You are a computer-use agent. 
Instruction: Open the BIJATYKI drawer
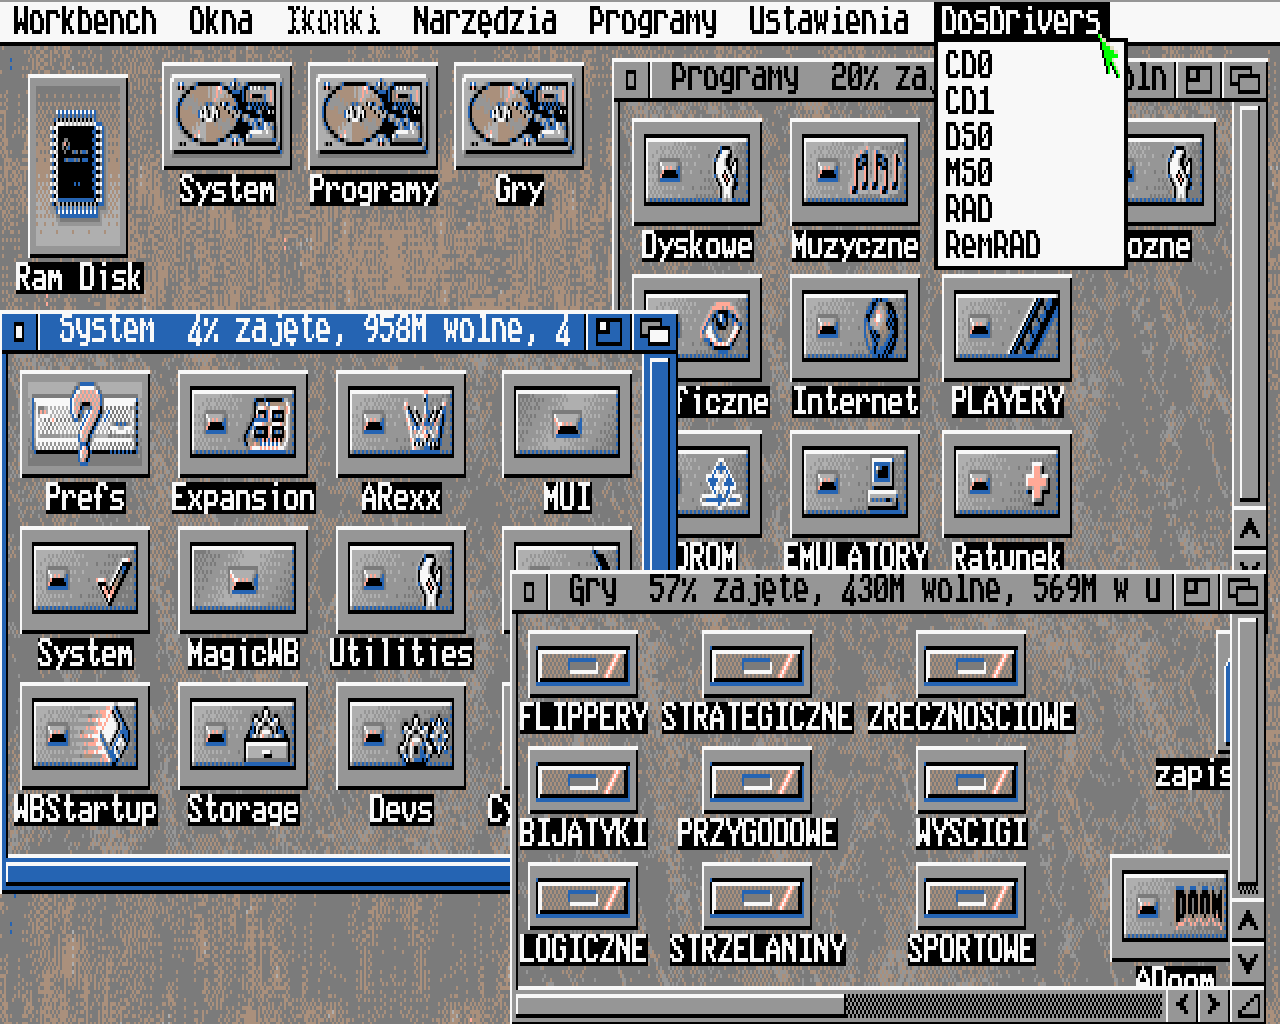(583, 780)
